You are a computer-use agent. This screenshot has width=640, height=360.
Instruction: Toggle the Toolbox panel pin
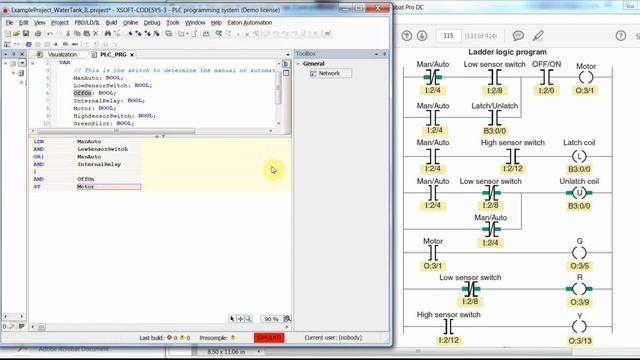click(384, 54)
